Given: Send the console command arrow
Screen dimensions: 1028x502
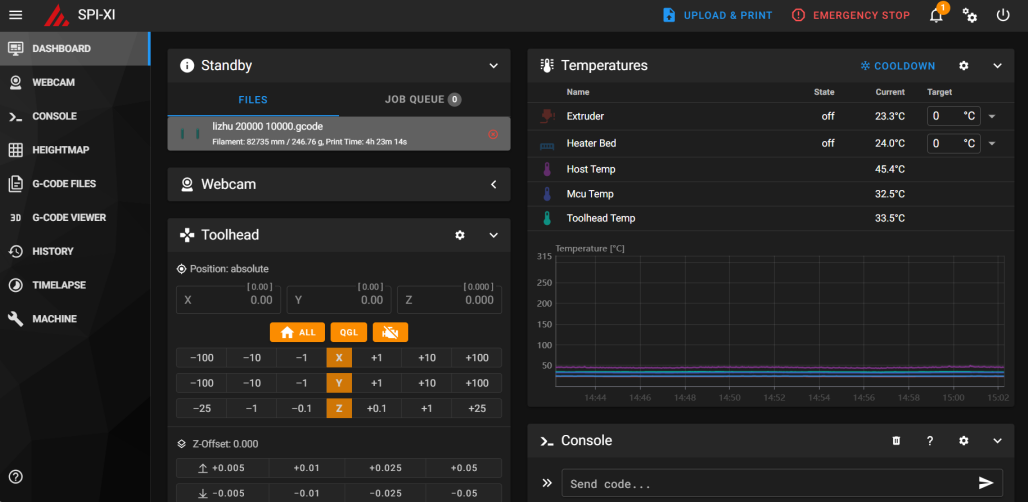Looking at the screenshot, I should (986, 483).
